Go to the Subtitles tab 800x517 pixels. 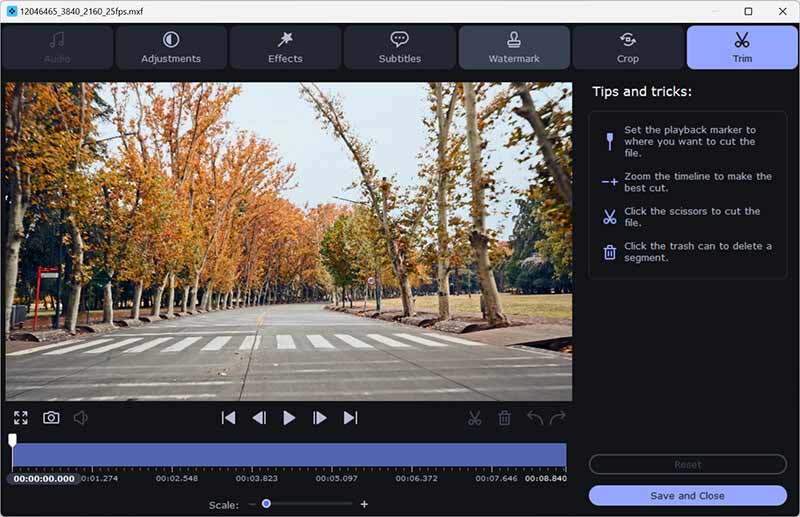(x=399, y=47)
